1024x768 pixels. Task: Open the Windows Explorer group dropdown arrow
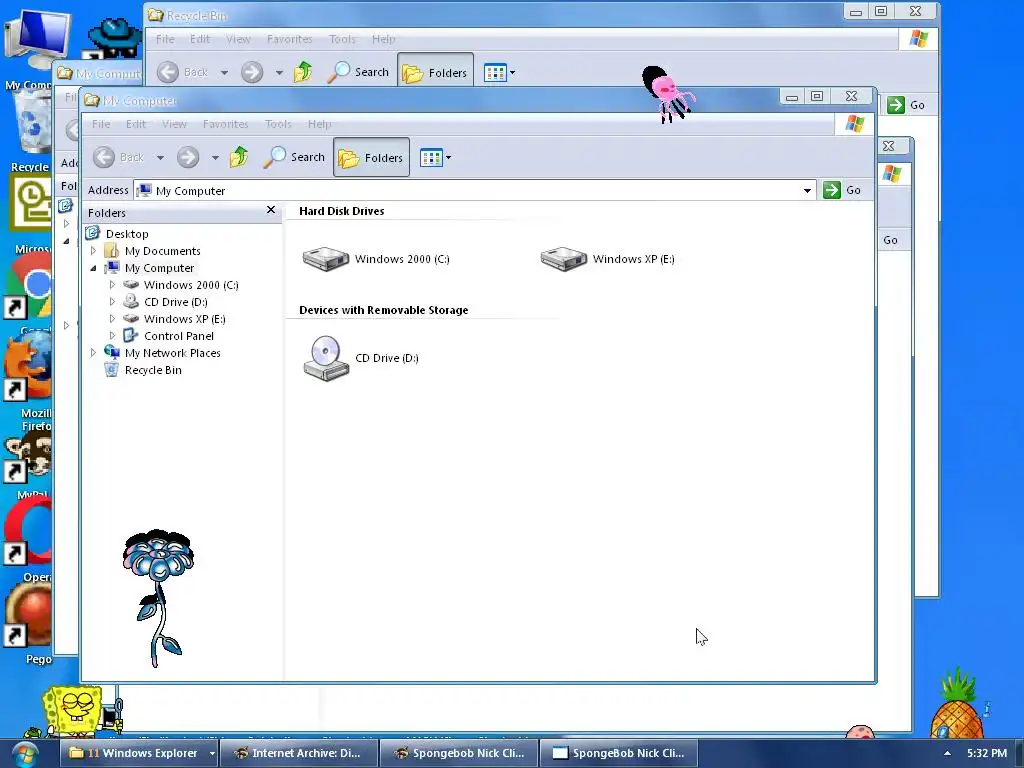212,753
